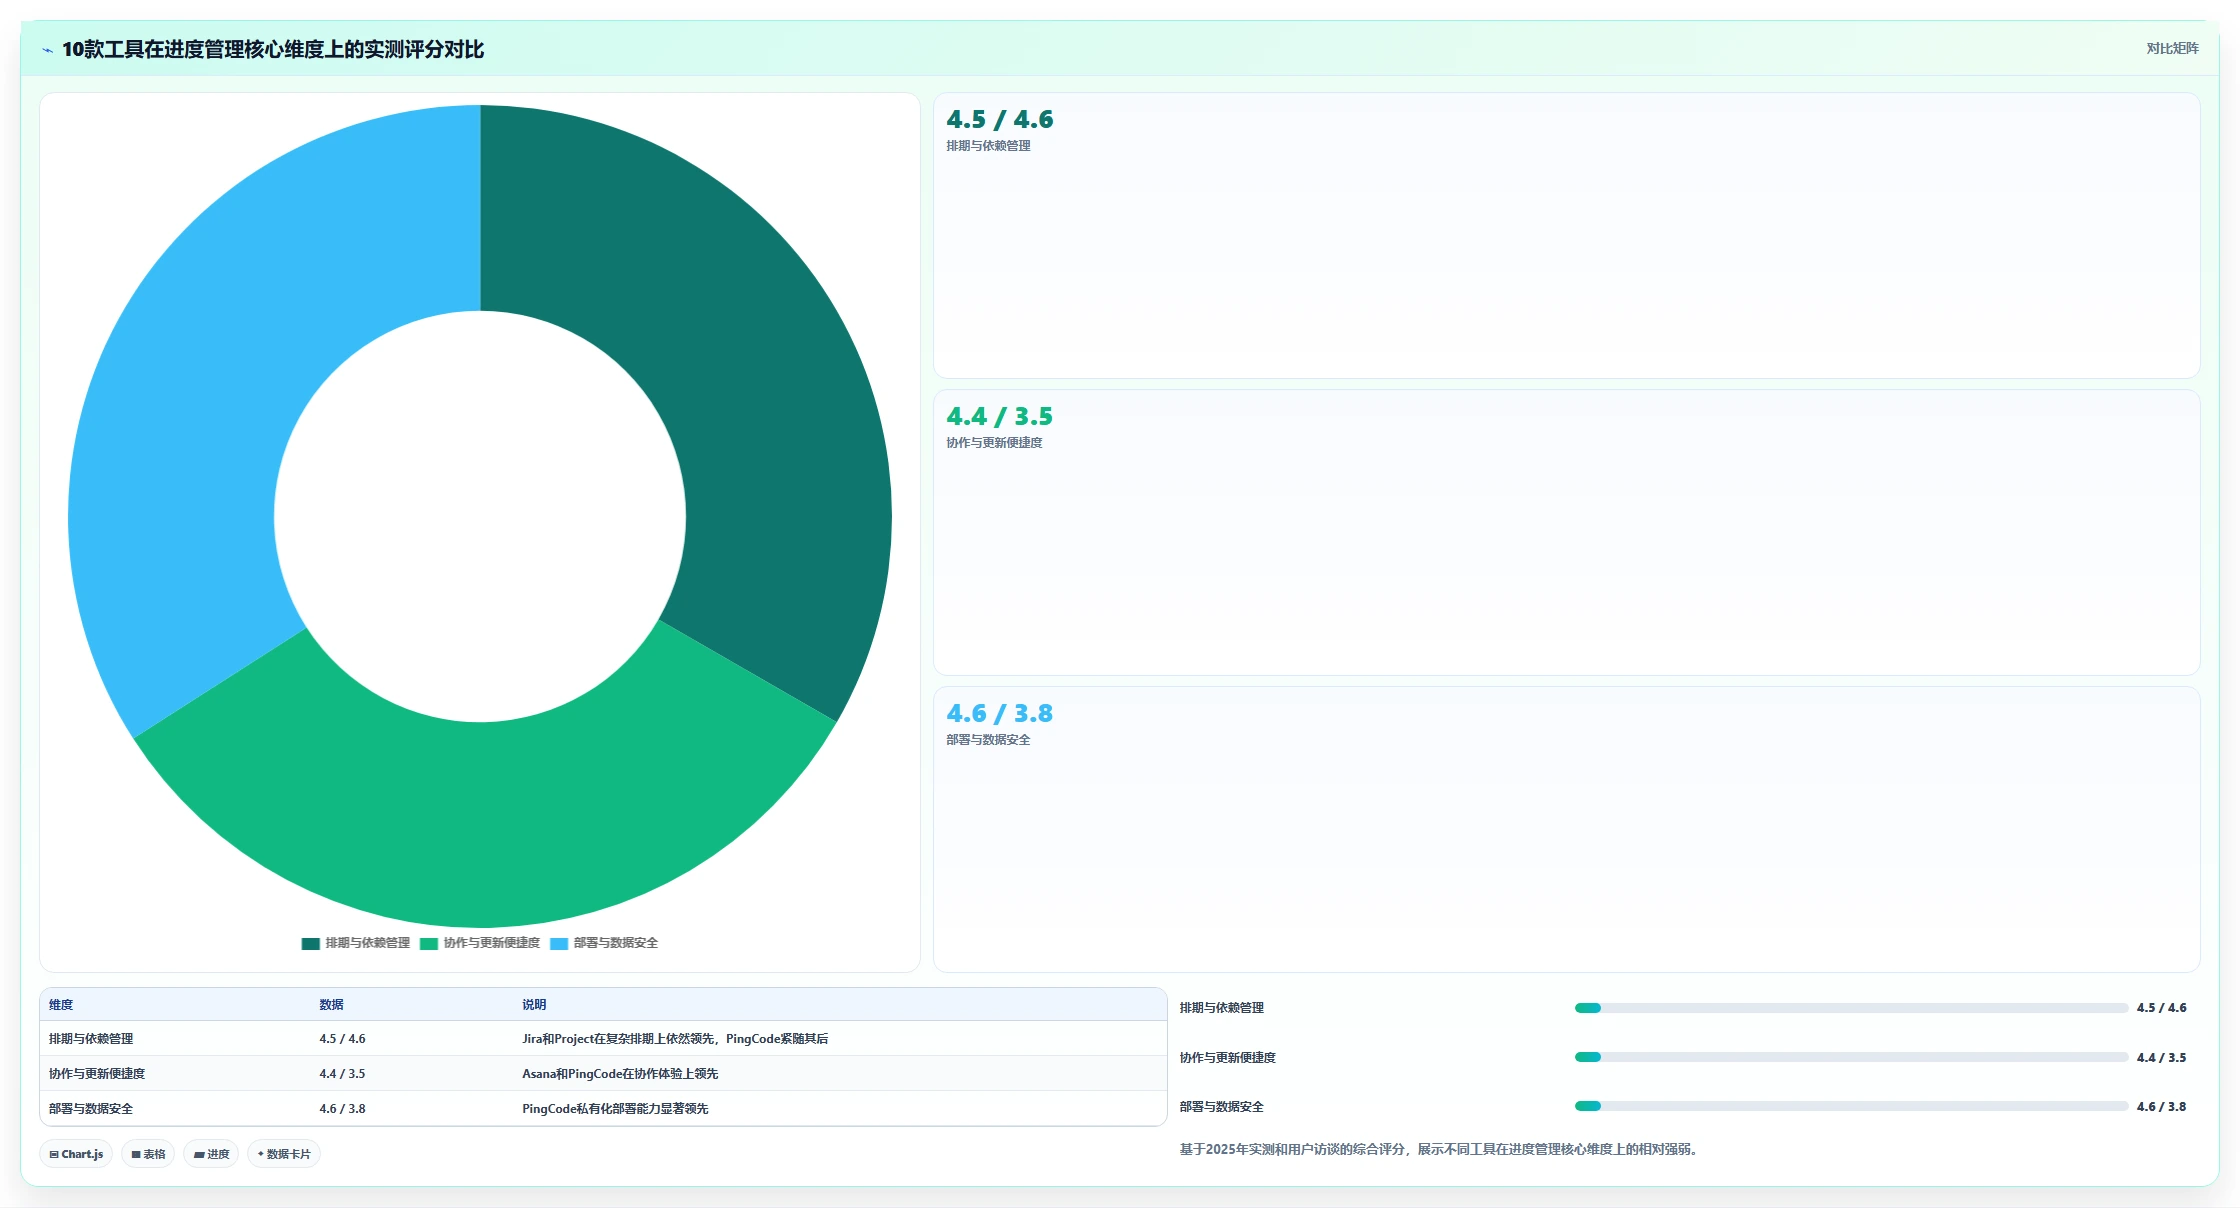Click the 对比矩阵 label in the header
Image resolution: width=2240 pixels, height=1208 pixels.
click(2172, 48)
